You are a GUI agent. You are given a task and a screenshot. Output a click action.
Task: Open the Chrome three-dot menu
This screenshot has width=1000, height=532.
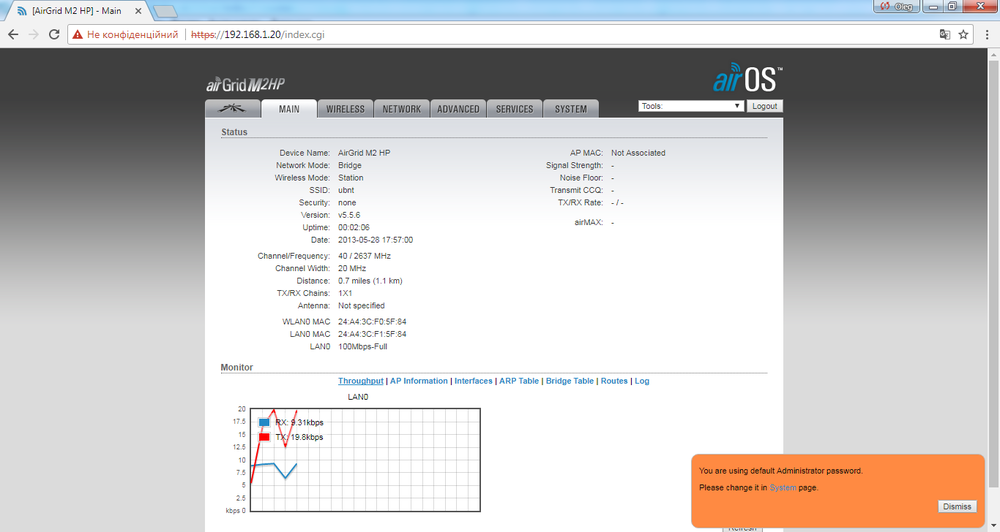point(986,34)
